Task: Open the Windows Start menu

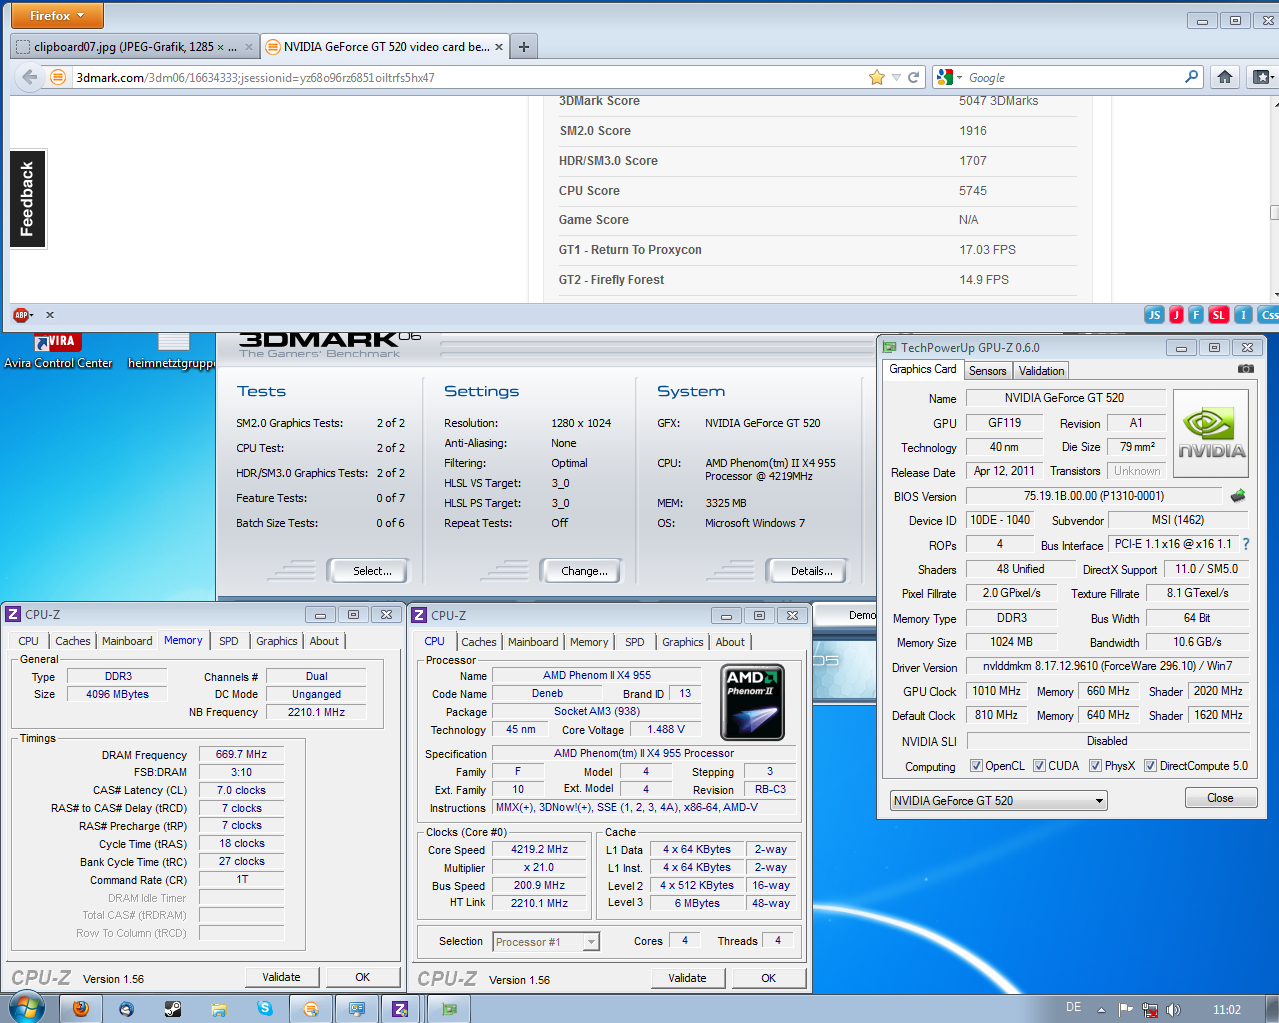Action: coord(26,1008)
